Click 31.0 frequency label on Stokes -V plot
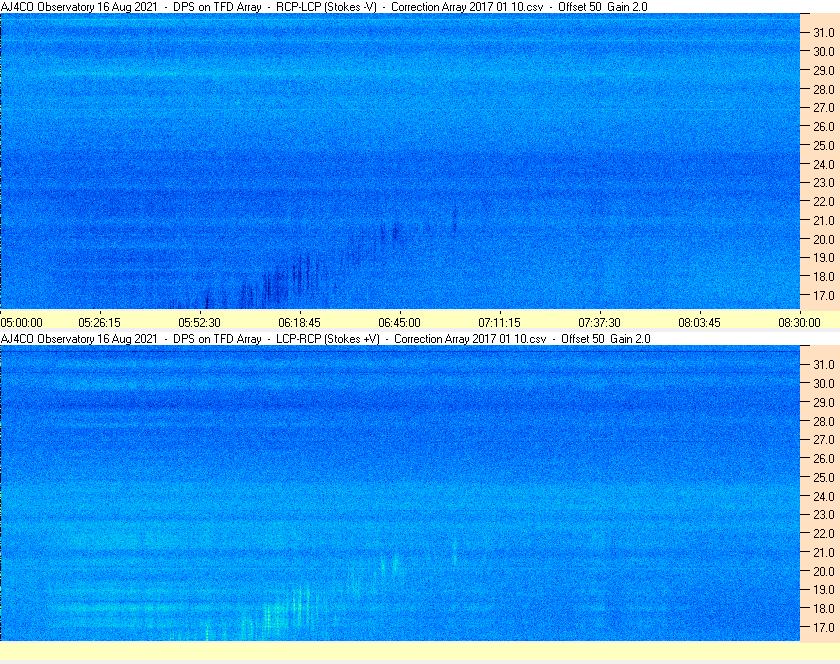840x664 pixels. tap(824, 33)
